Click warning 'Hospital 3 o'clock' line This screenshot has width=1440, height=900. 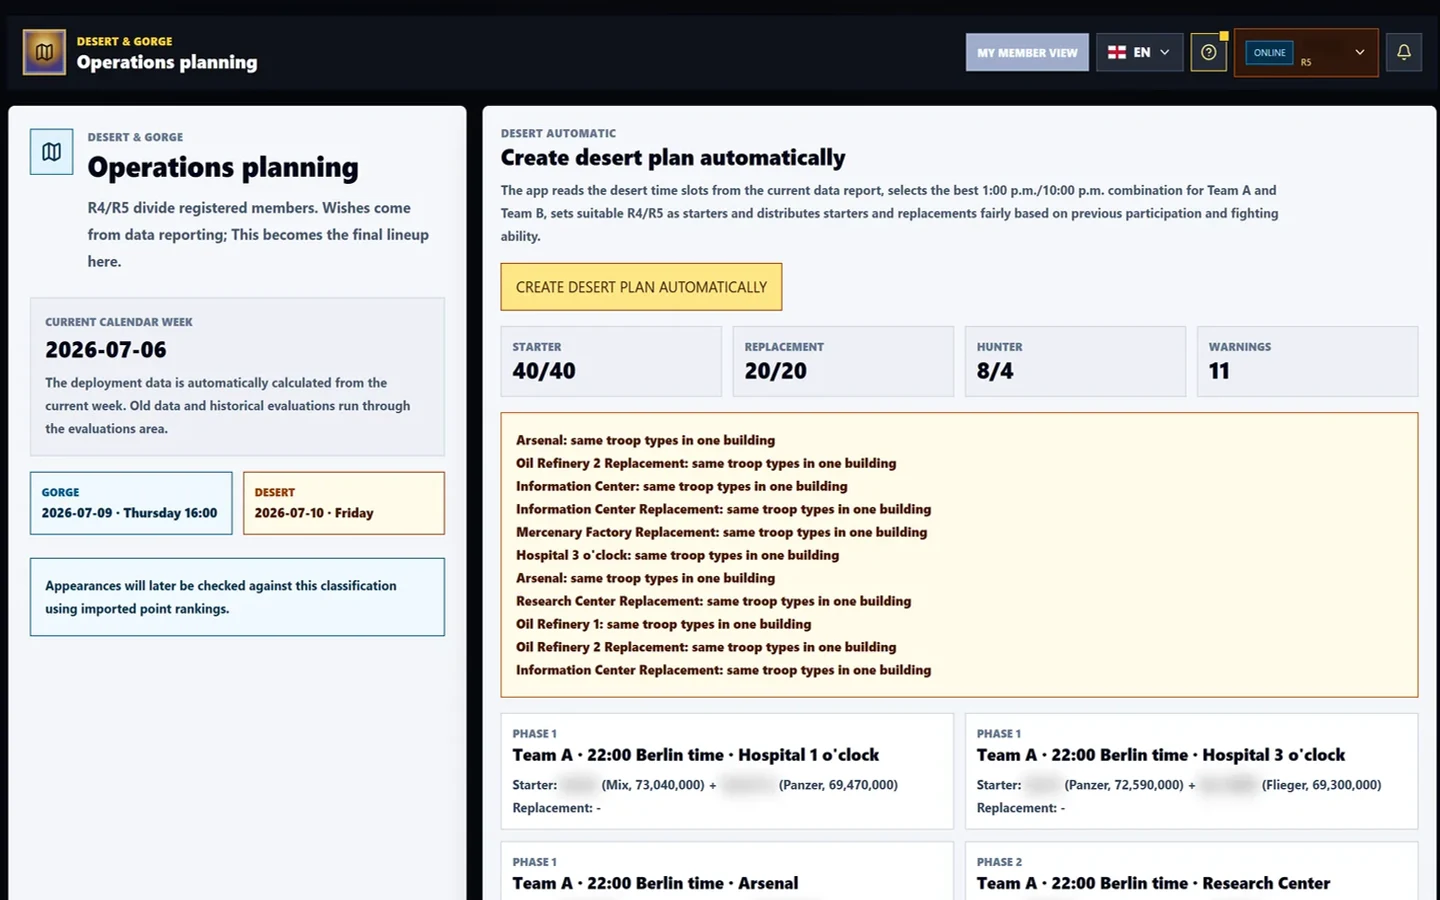677,555
